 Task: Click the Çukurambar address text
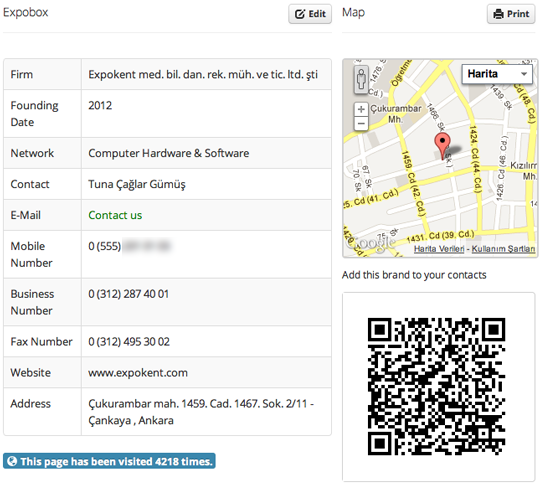click(x=201, y=412)
